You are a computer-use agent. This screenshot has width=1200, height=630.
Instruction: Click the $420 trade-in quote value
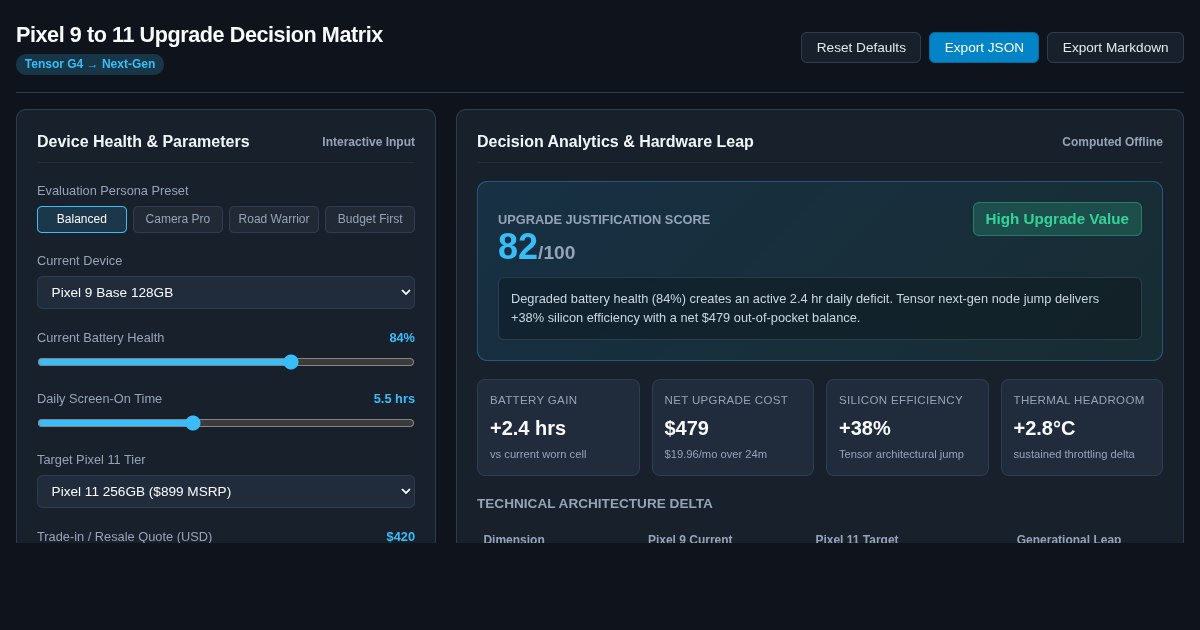pos(401,537)
